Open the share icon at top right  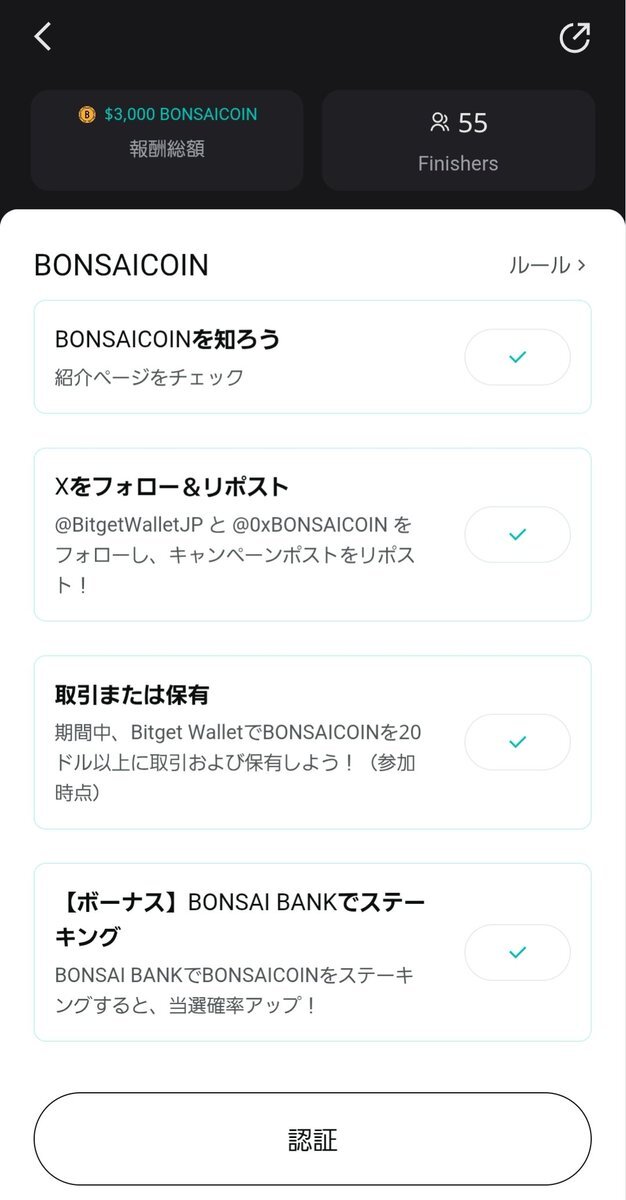point(575,37)
